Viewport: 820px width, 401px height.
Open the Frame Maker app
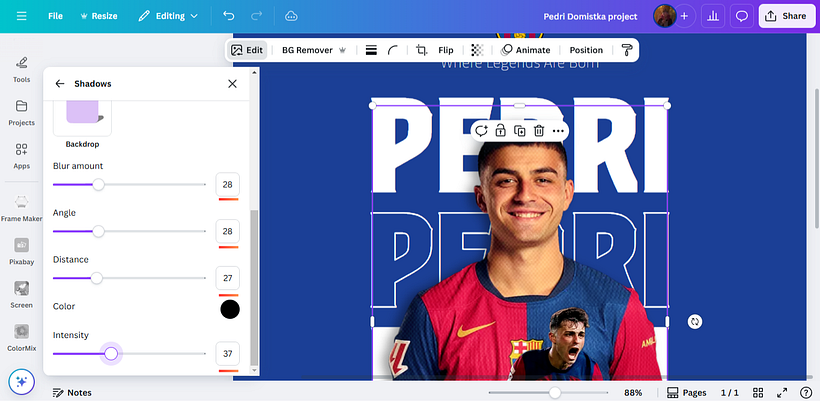[21, 209]
